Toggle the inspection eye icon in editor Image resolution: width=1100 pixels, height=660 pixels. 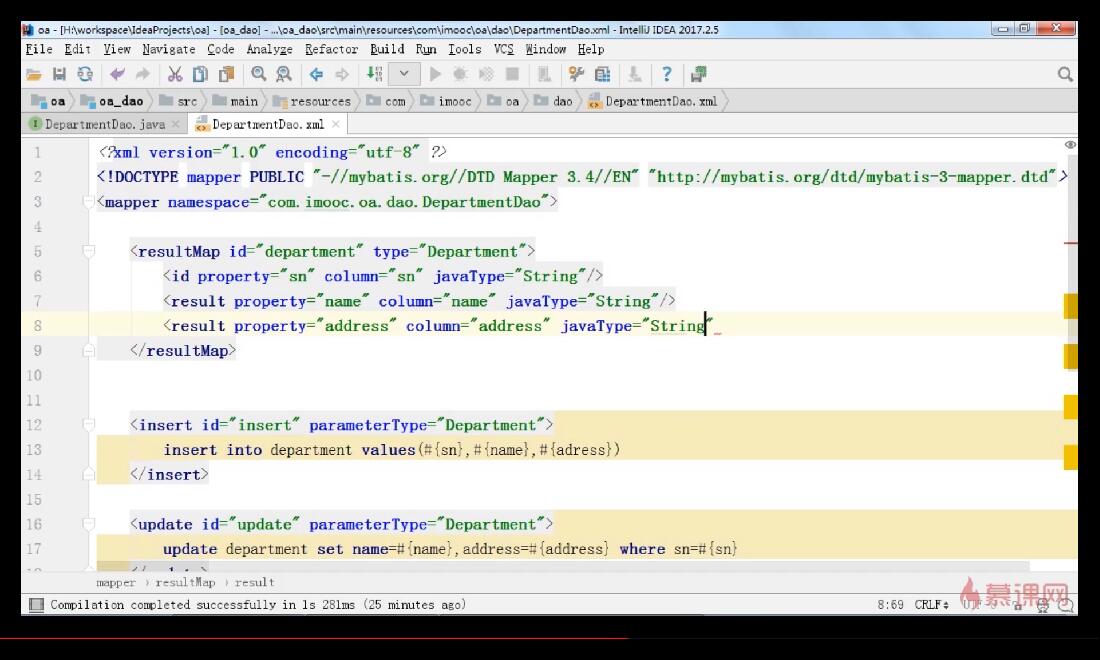pyautogui.click(x=1070, y=144)
